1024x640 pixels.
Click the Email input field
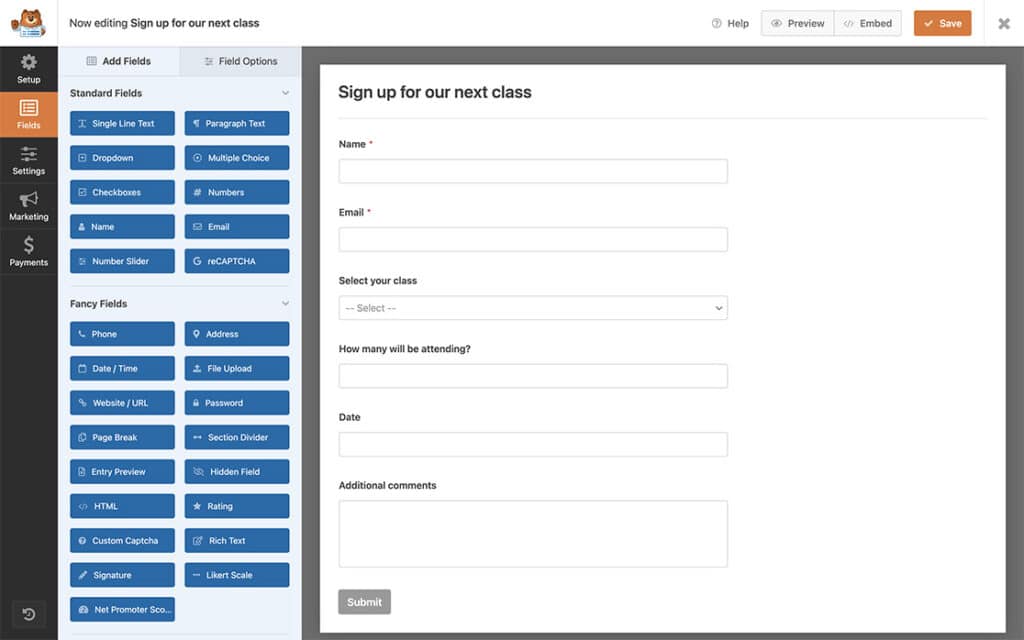(x=533, y=240)
